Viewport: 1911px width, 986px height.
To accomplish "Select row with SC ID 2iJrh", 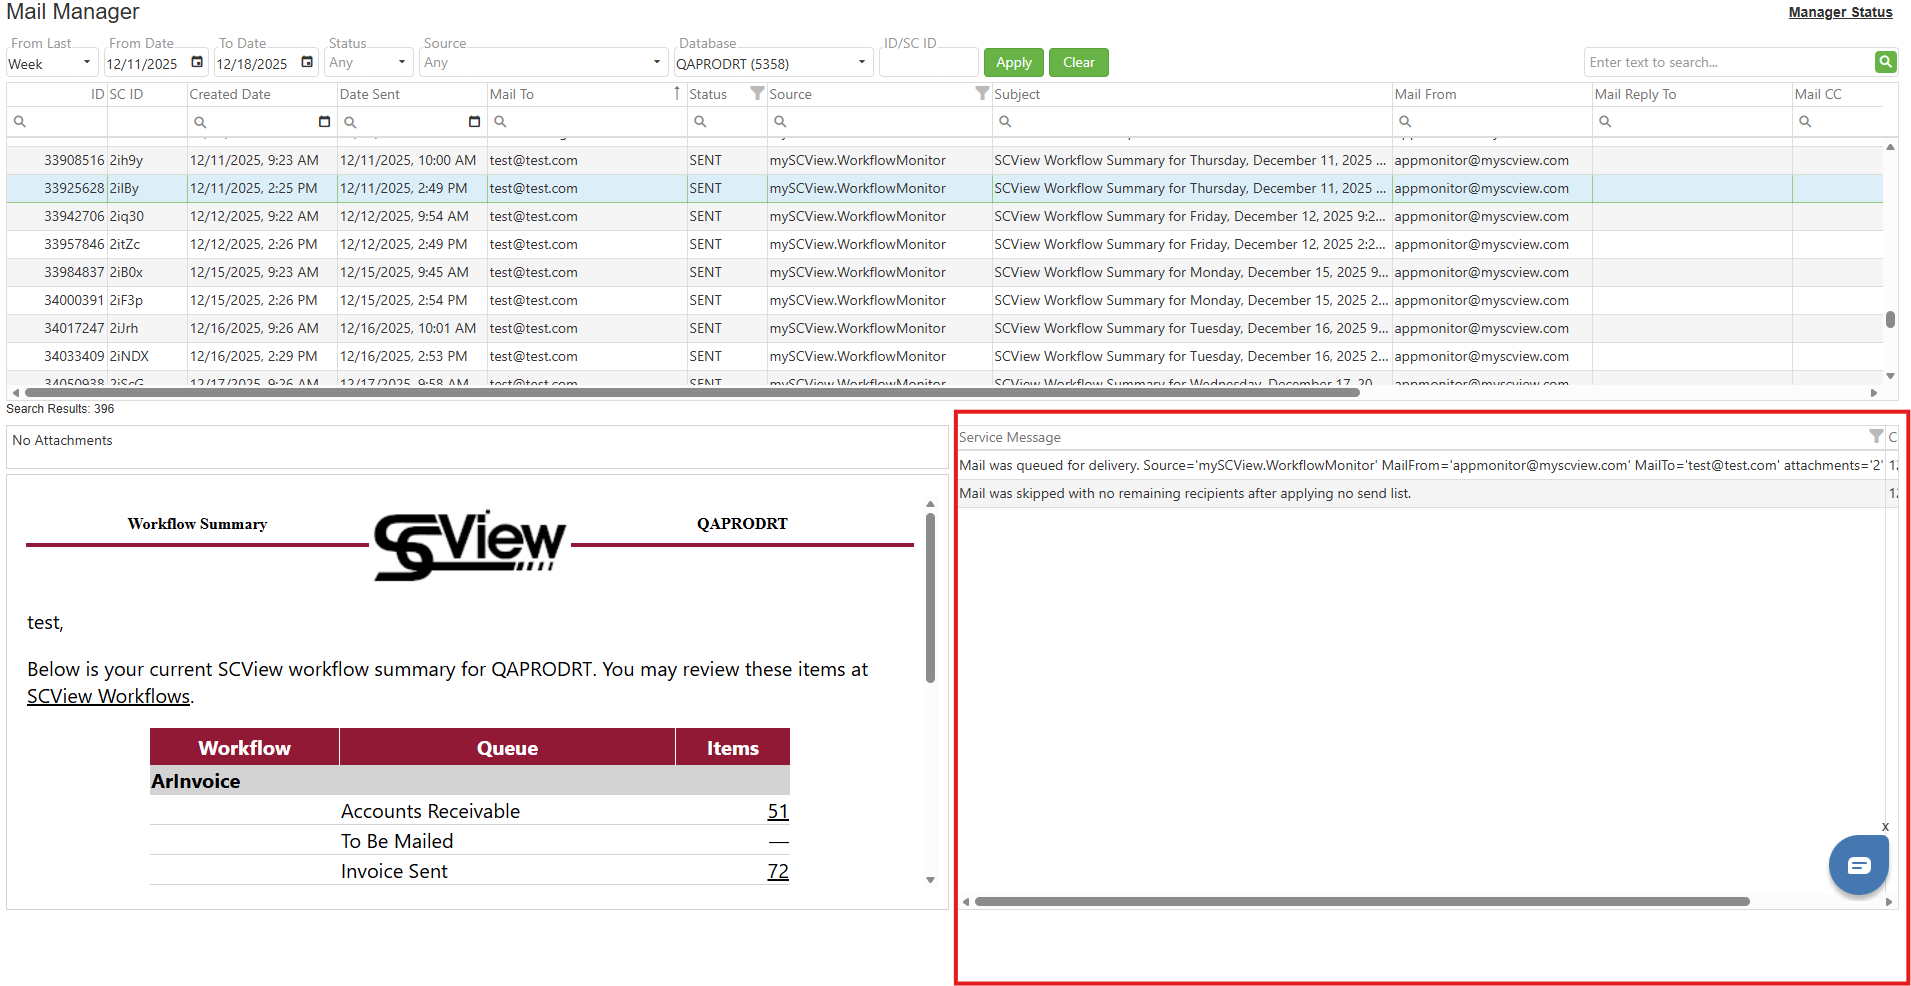I will 945,328.
